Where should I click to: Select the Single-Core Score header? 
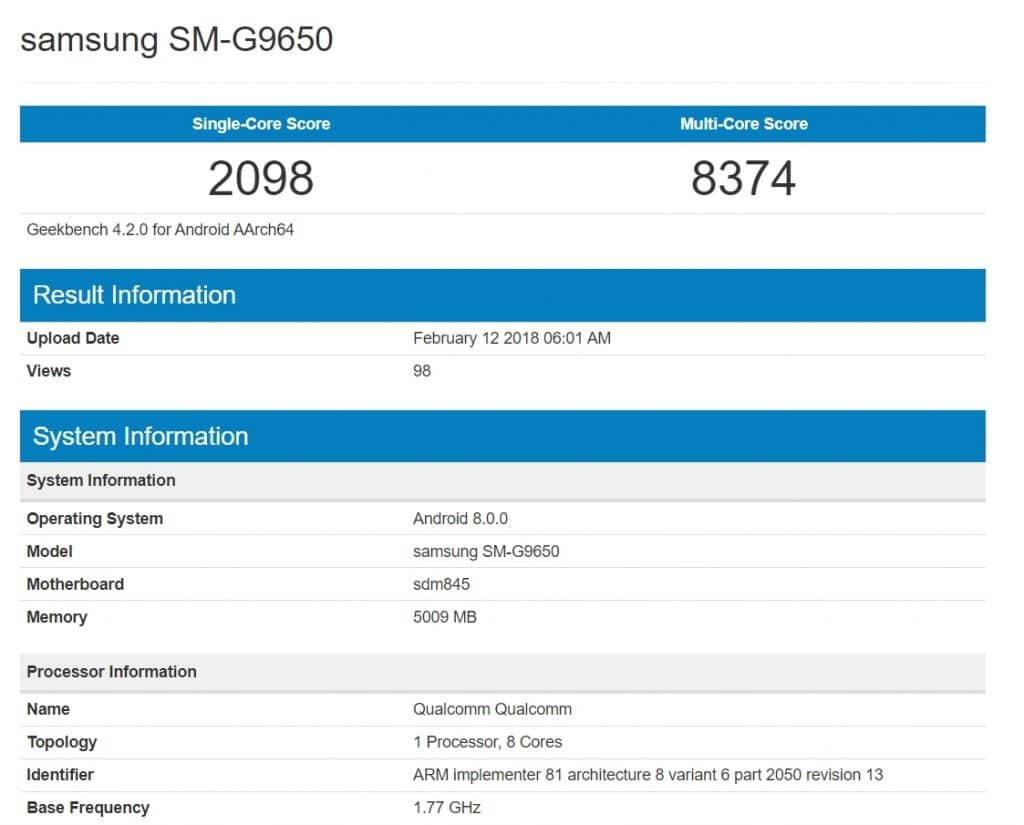pyautogui.click(x=261, y=124)
